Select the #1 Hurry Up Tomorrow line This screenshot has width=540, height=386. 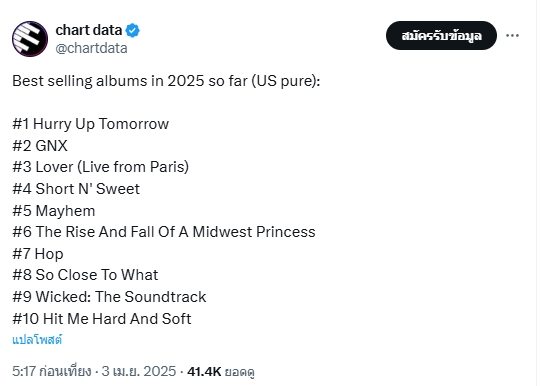pos(91,124)
